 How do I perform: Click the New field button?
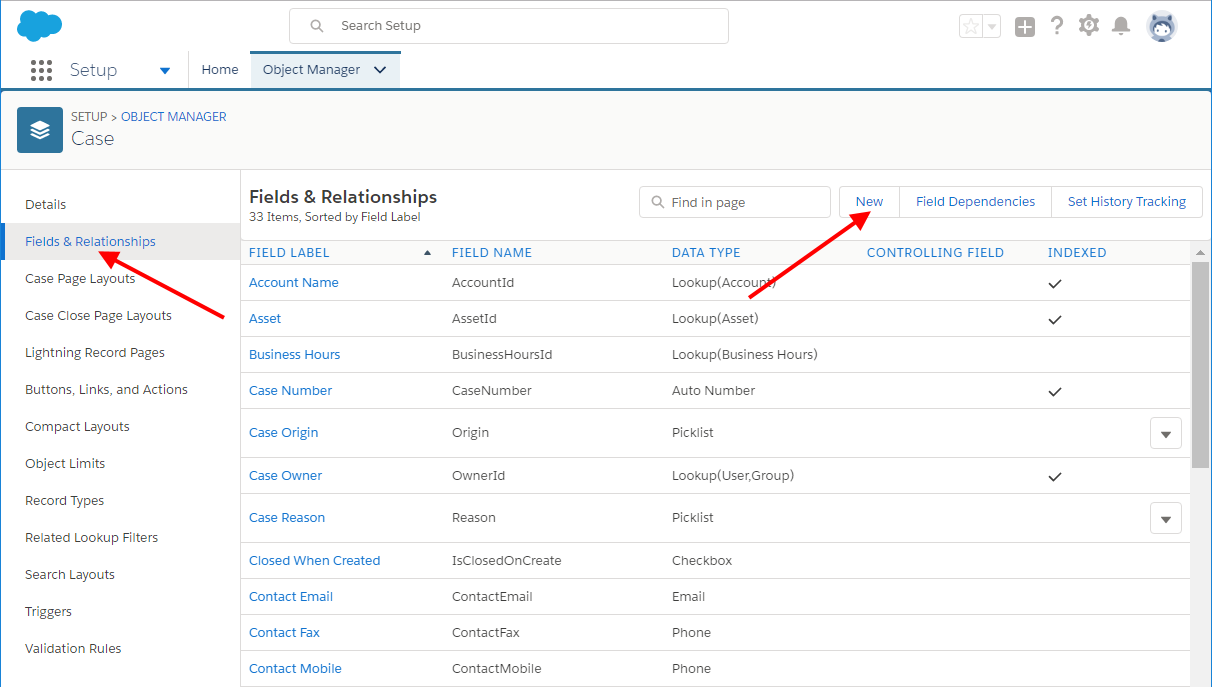(869, 201)
